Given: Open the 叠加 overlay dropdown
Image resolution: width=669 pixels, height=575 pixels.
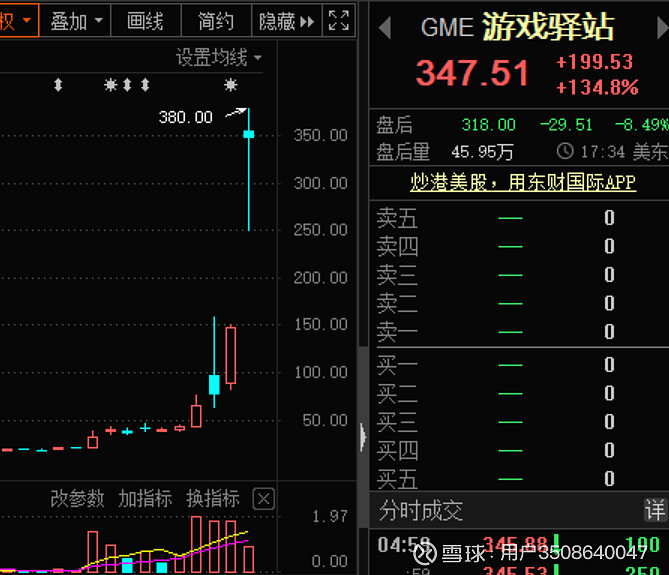Looking at the screenshot, I should pyautogui.click(x=76, y=20).
